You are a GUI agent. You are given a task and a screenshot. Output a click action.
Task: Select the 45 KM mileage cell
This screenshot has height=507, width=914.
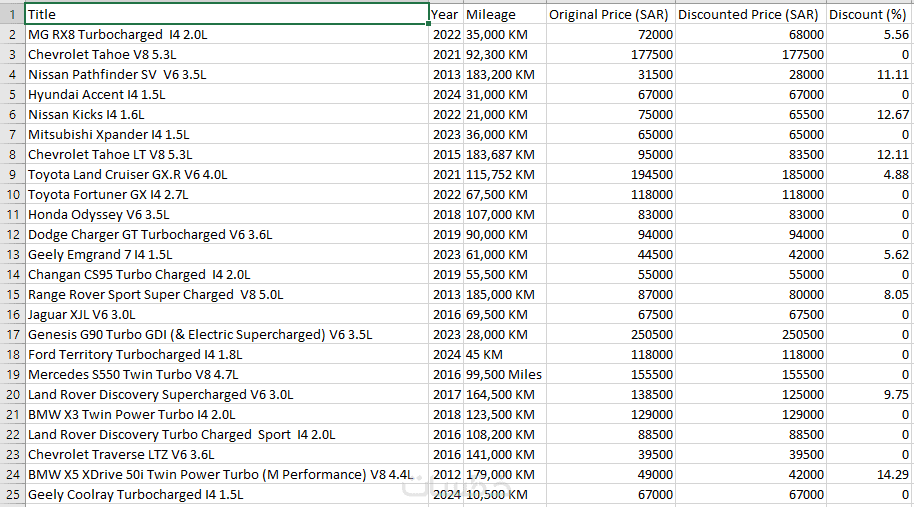pyautogui.click(x=505, y=355)
